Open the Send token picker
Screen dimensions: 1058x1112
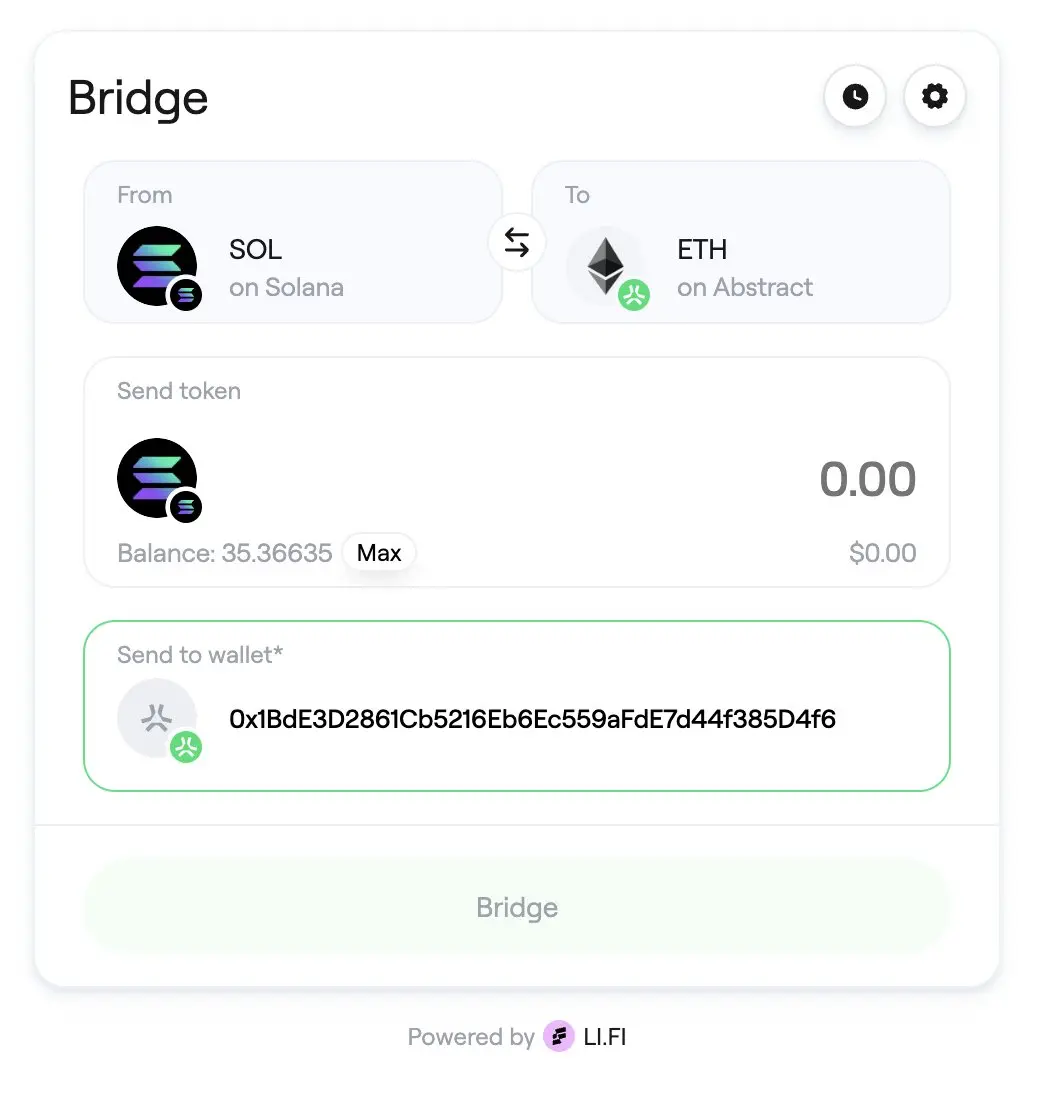coord(160,480)
